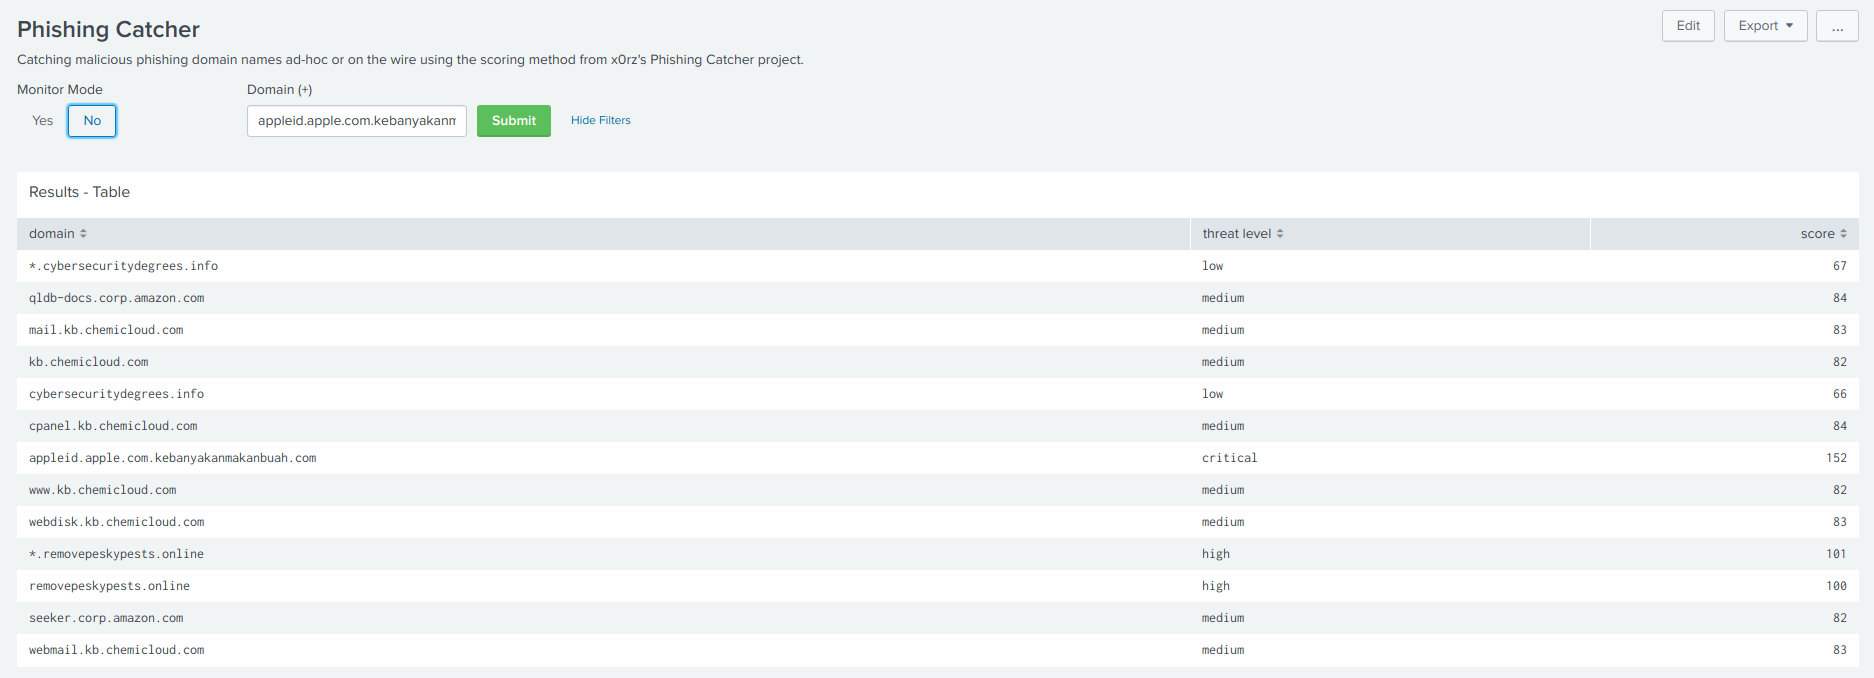The image size is (1874, 678).
Task: Click low threat level for *.cybersecuritydegrees.info
Action: point(1212,266)
